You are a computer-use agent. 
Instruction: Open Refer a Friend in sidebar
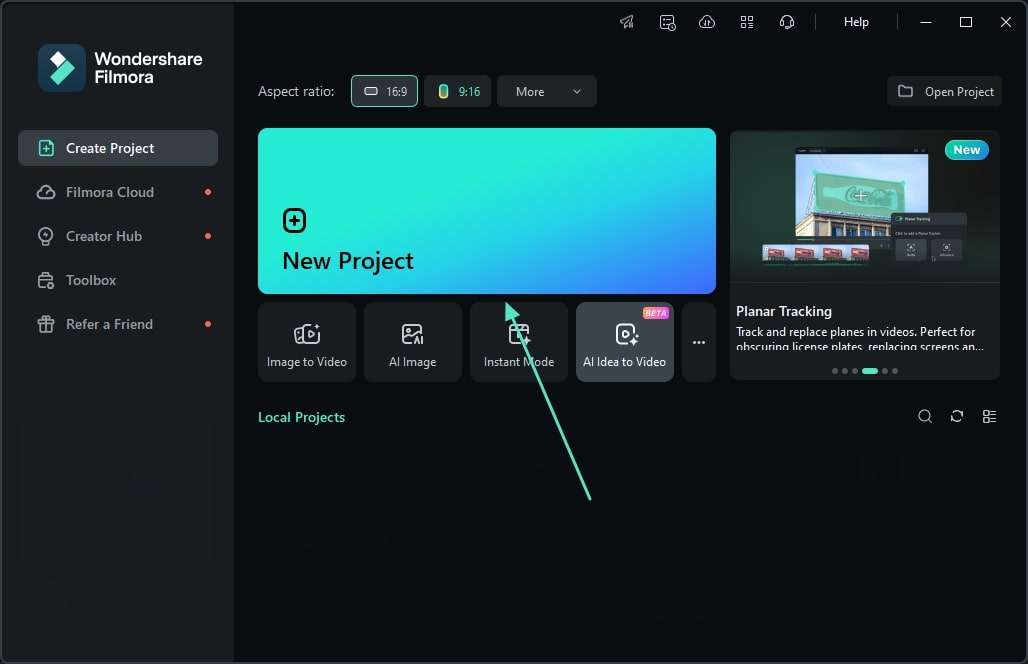pyautogui.click(x=118, y=324)
